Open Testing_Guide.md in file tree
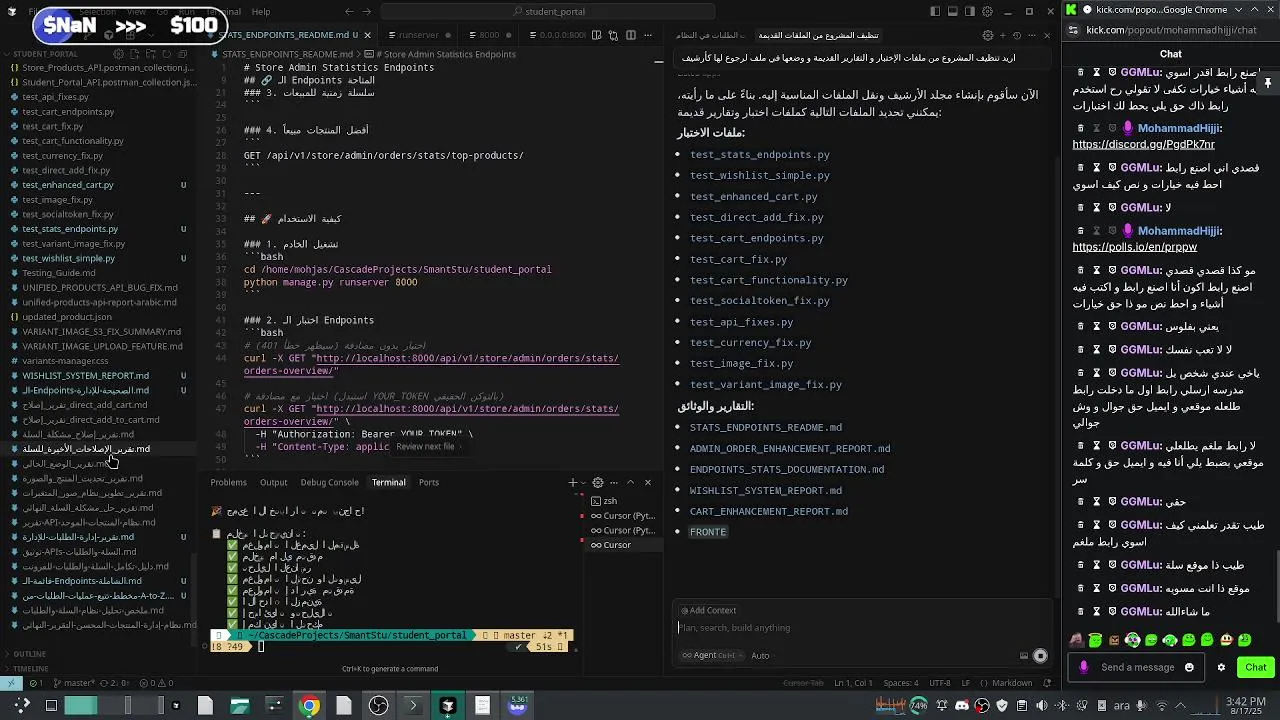 [59, 273]
